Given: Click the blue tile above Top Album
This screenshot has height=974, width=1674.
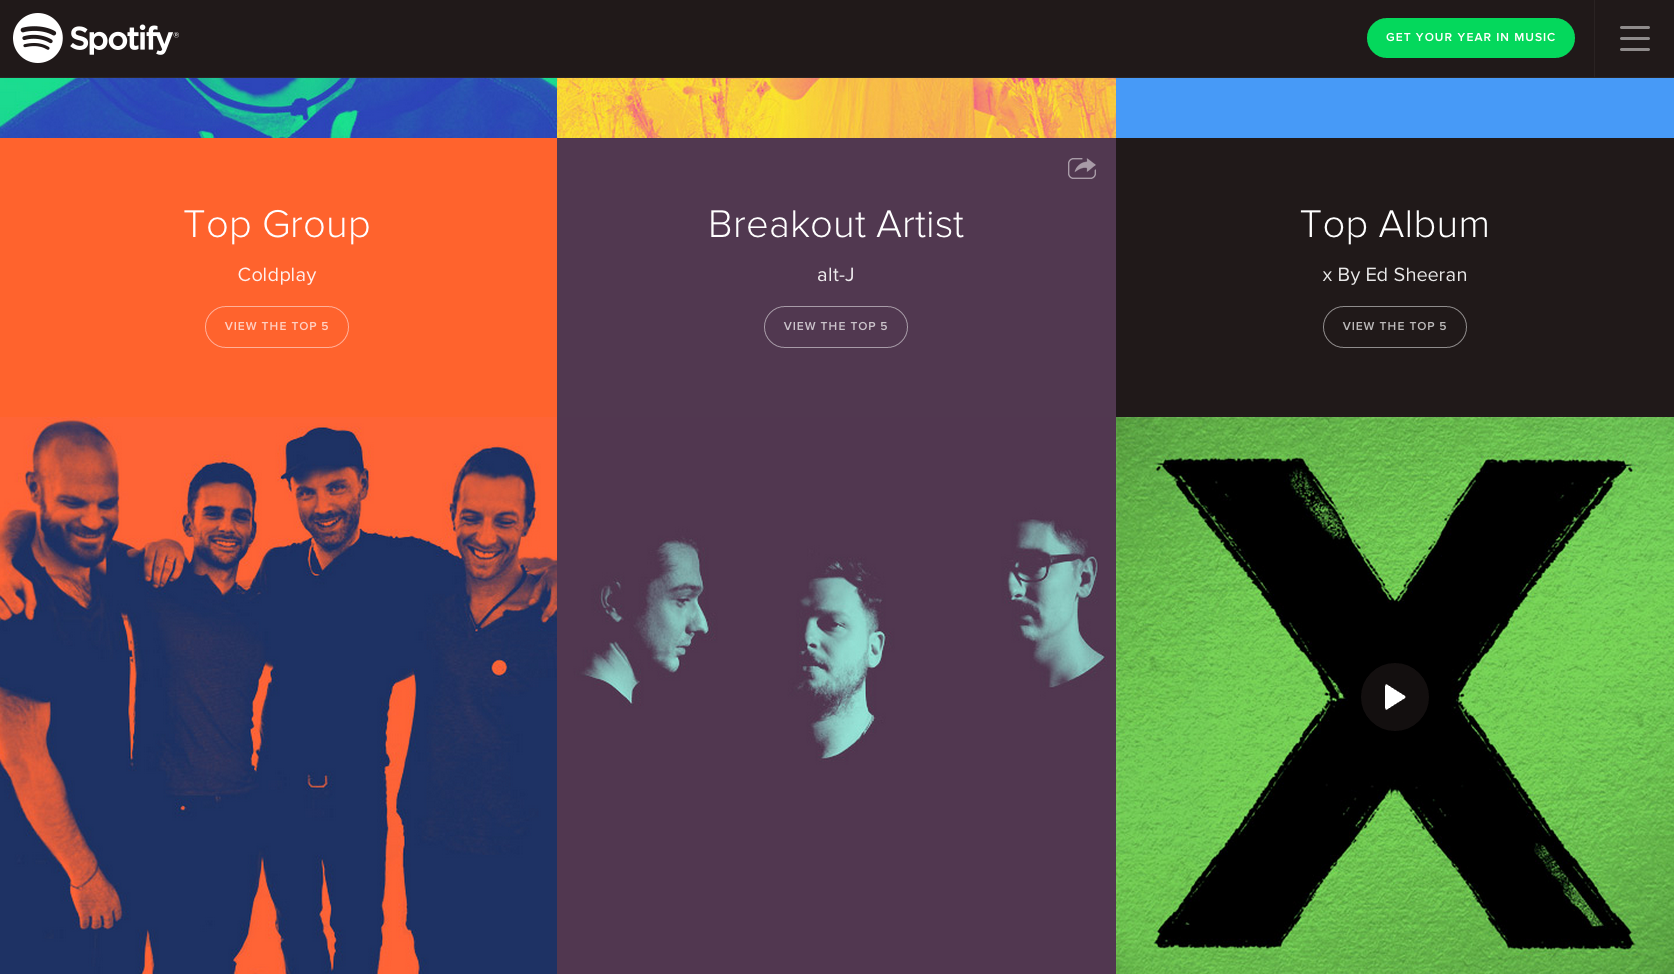Looking at the screenshot, I should click(1394, 108).
